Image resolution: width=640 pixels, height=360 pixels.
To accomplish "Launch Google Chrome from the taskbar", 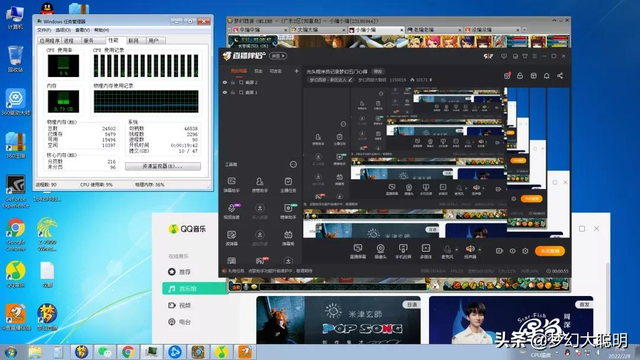I will click(x=128, y=352).
